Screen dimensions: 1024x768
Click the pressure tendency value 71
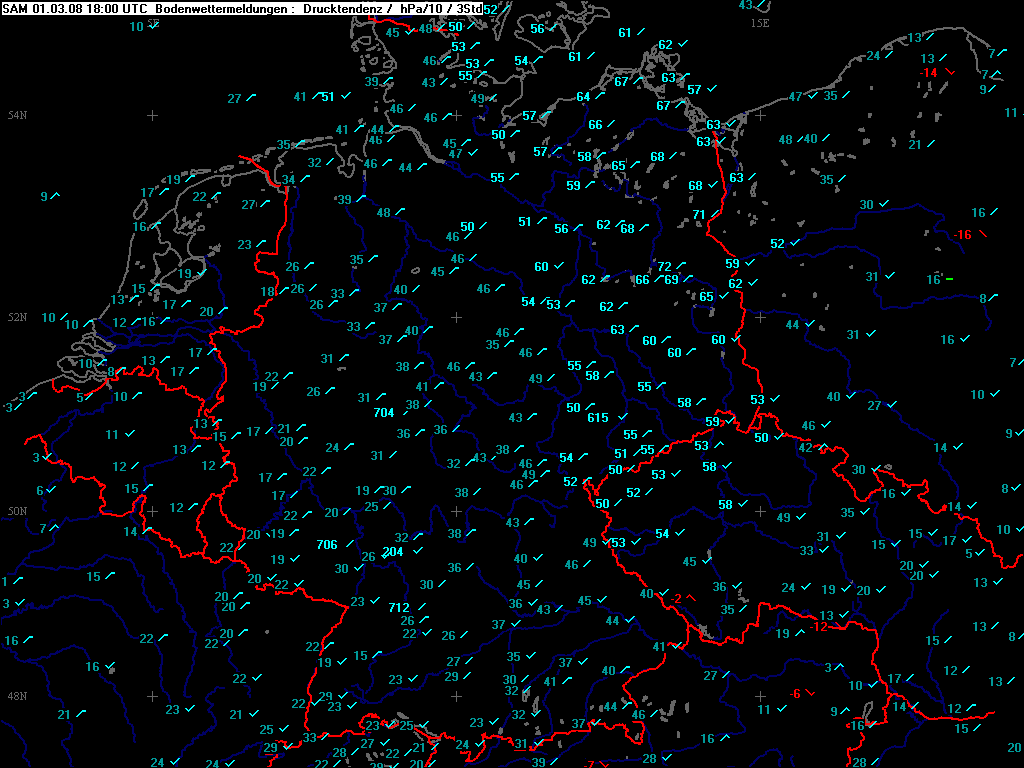699,214
